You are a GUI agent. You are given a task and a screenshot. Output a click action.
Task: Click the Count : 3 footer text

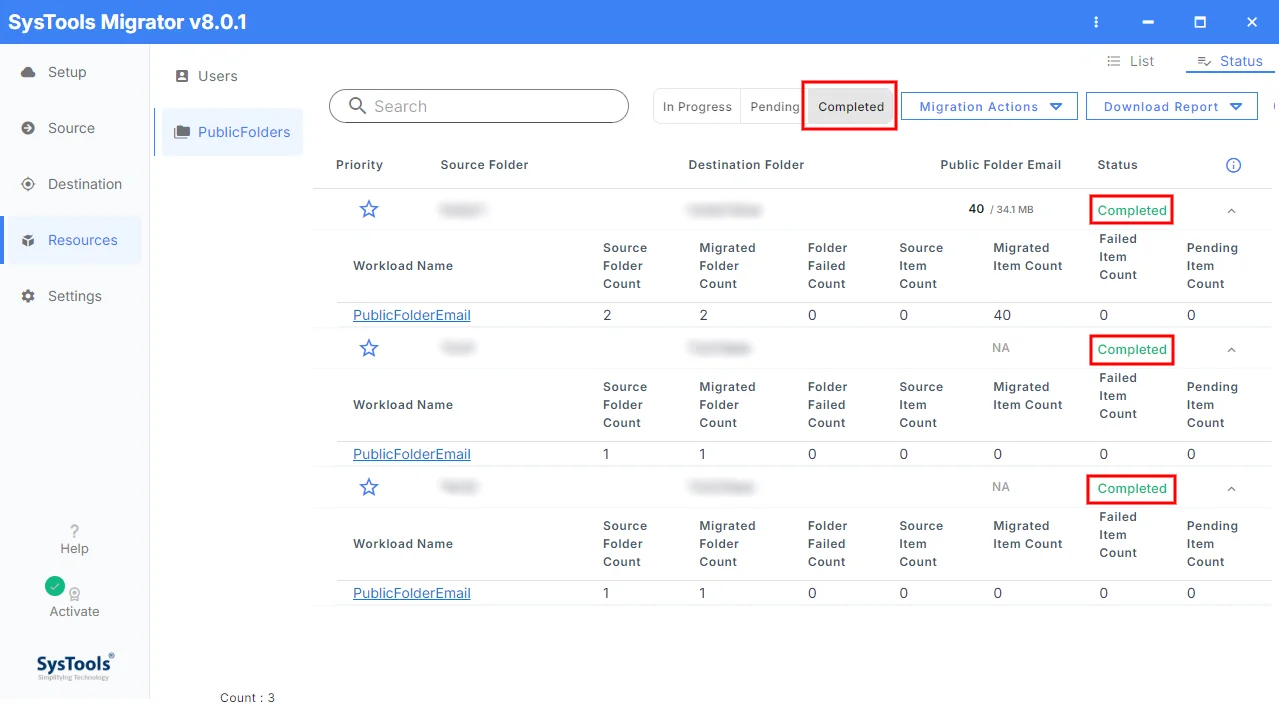click(247, 698)
